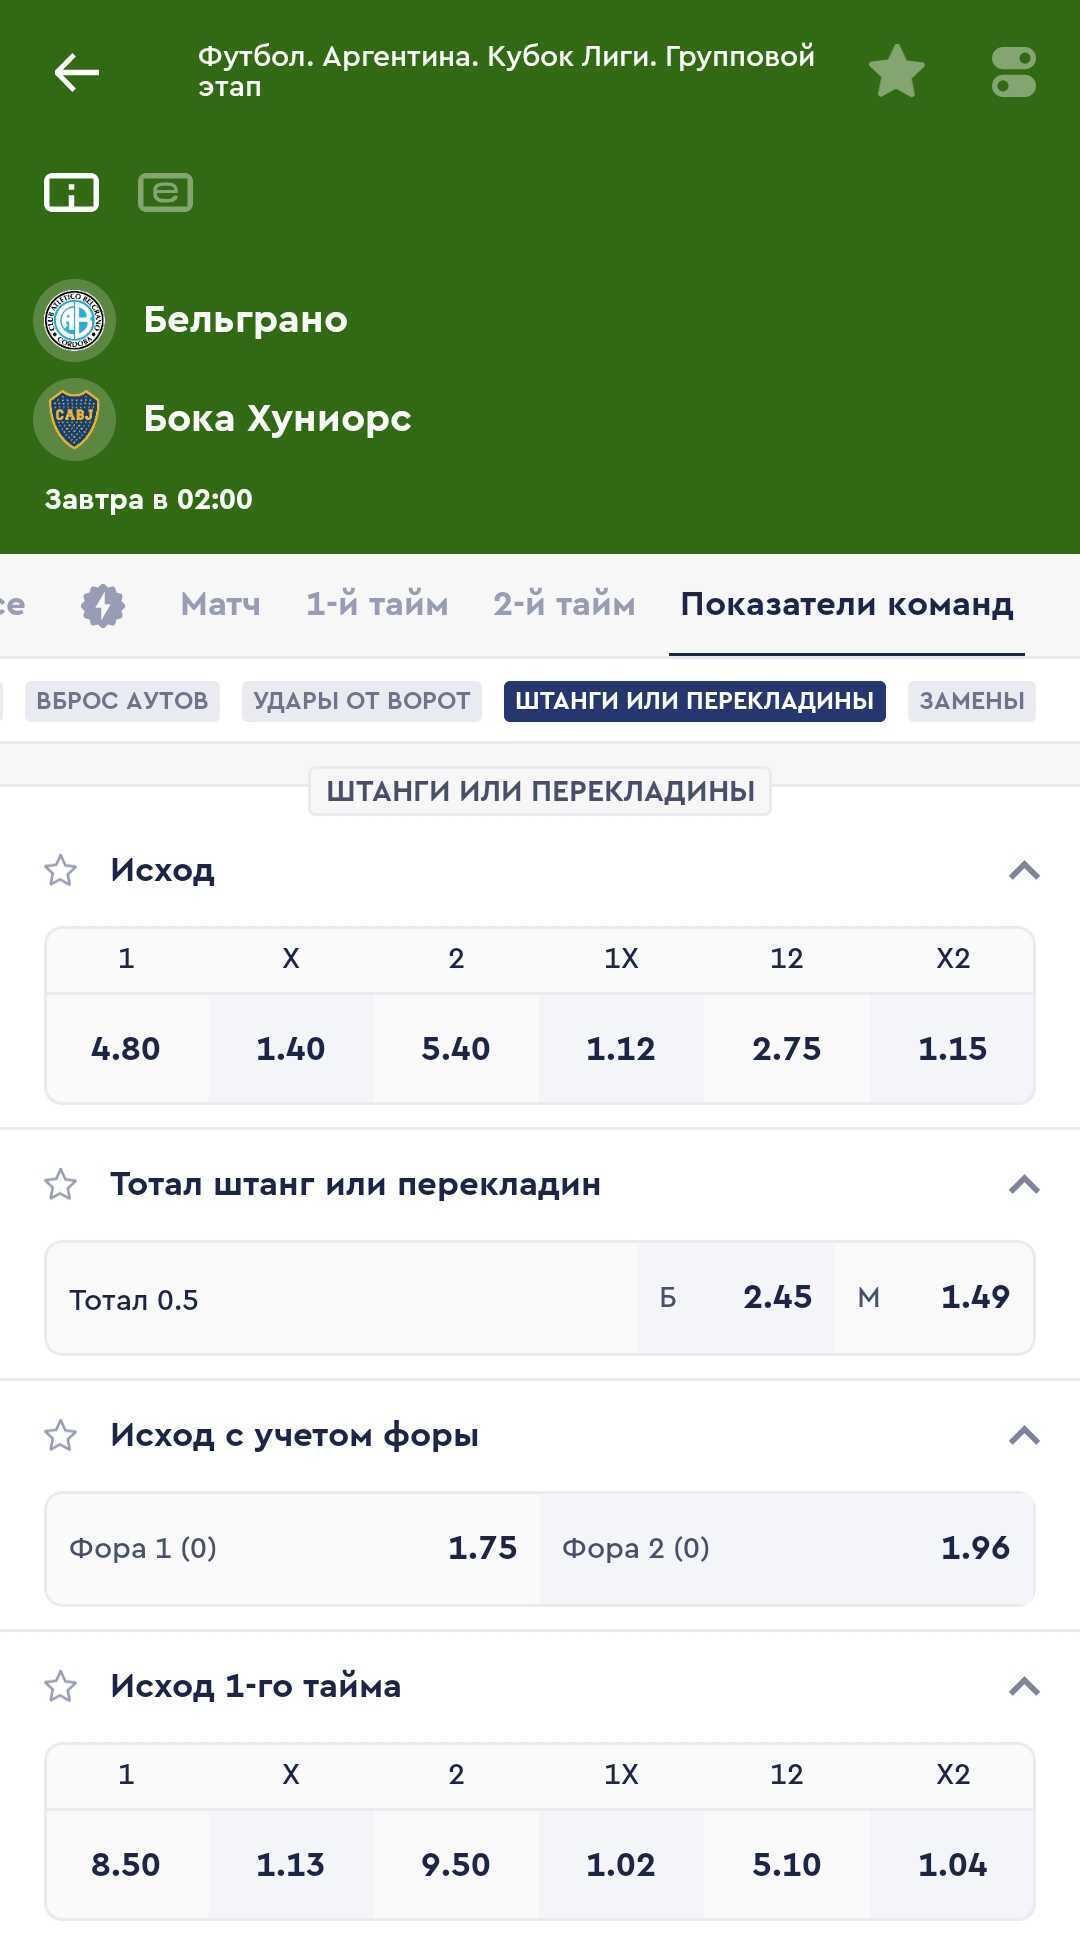Favorite the Исход market with its star
The width and height of the screenshot is (1080, 1938).
point(61,870)
